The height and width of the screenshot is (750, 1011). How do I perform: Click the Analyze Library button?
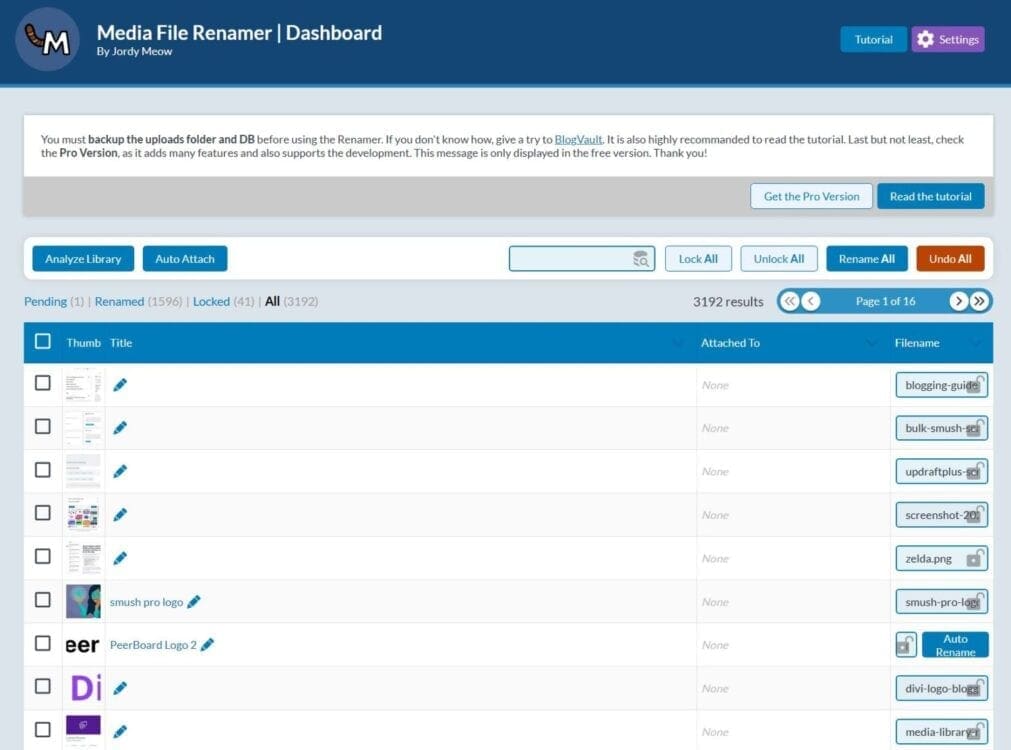coord(83,259)
